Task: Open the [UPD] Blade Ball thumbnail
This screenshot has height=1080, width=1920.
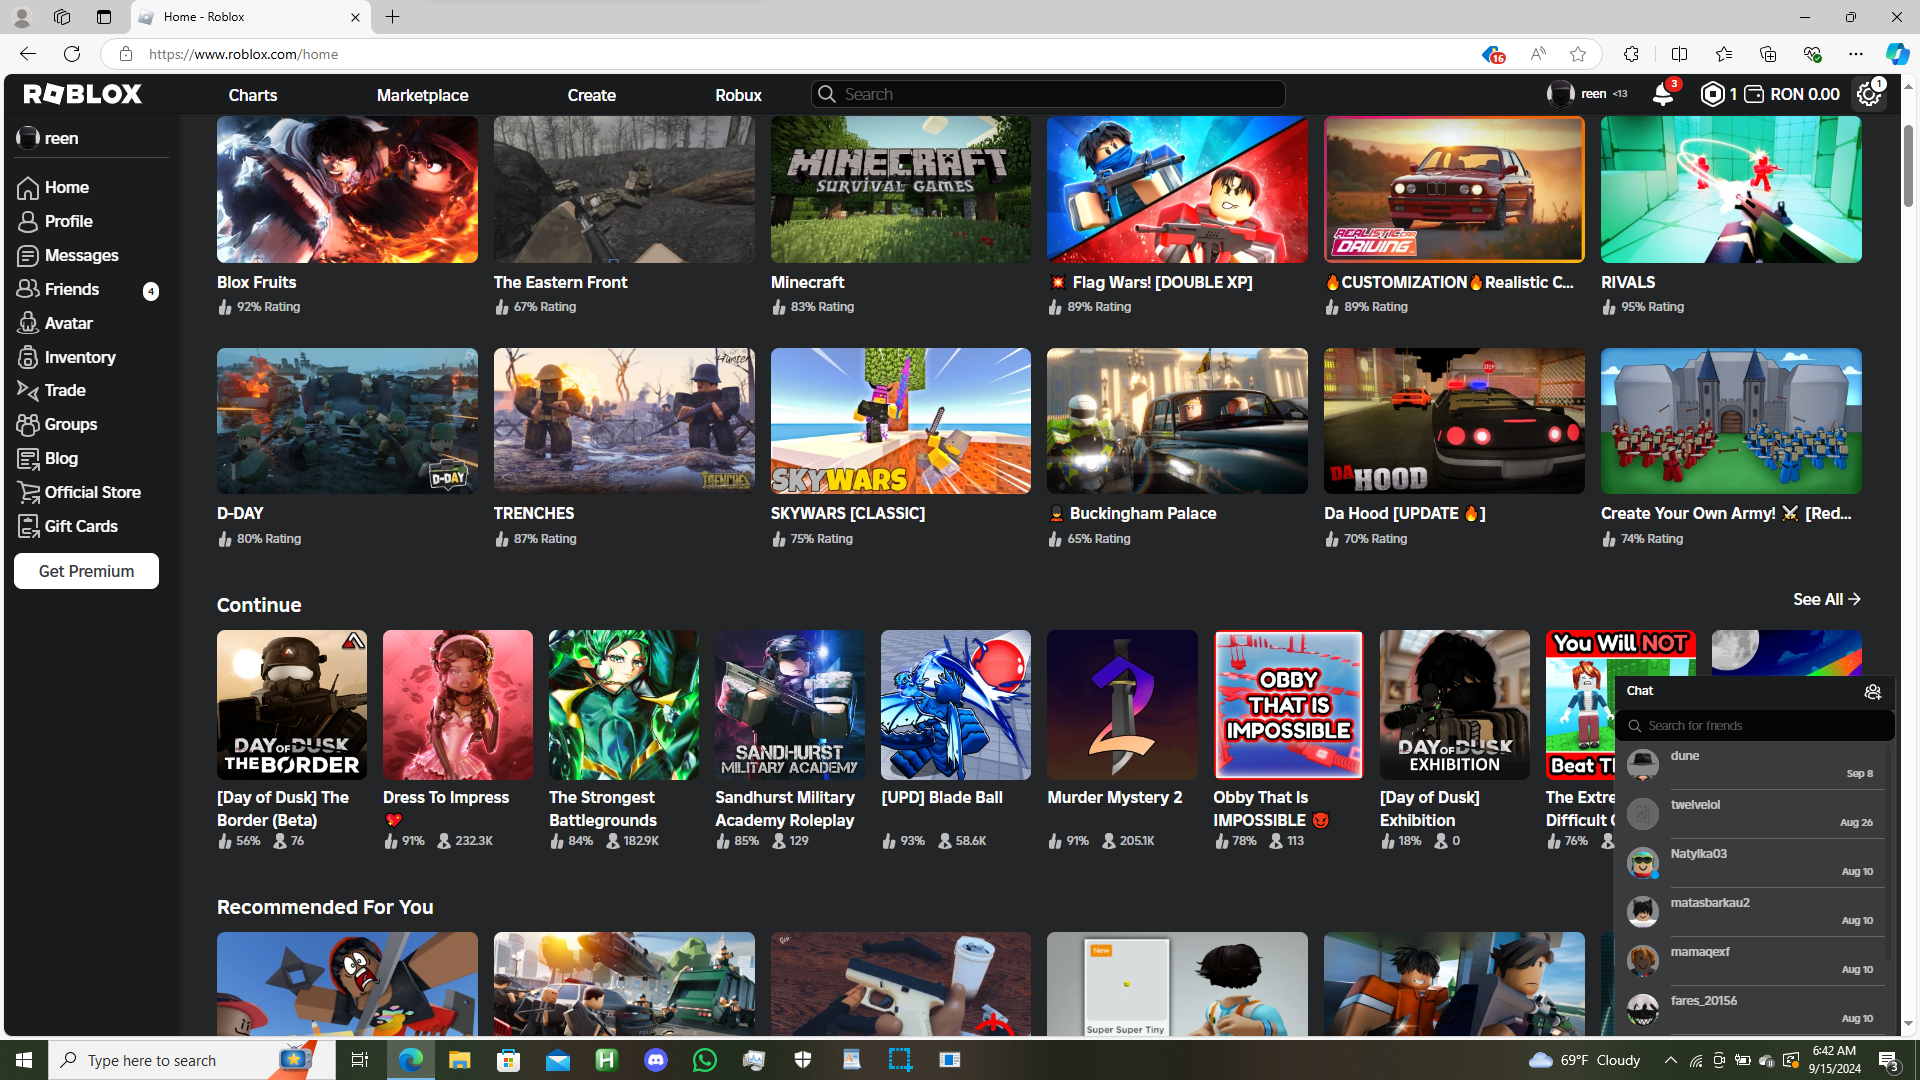Action: point(956,705)
